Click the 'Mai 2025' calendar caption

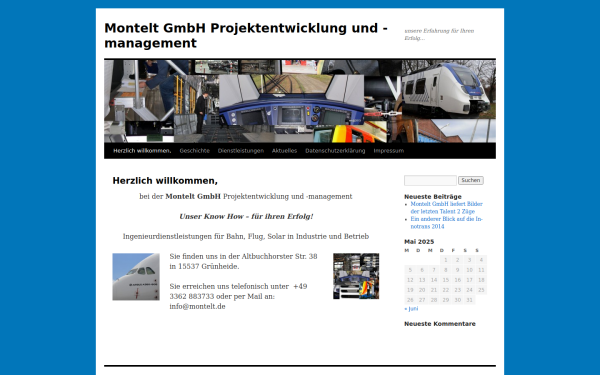point(419,242)
